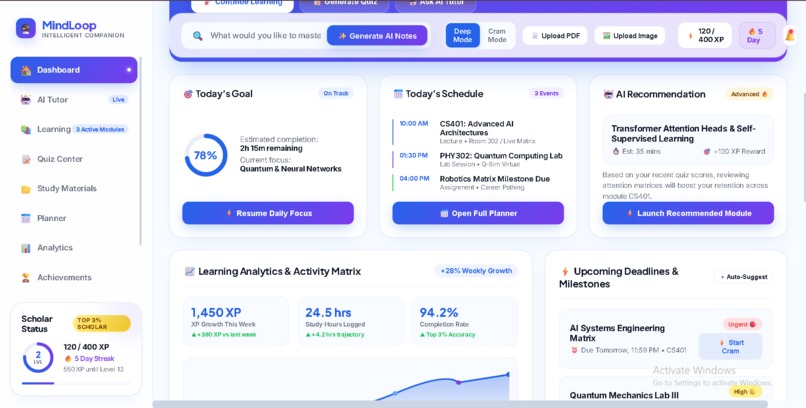Click Open Full Planner button
Screen dimensions: 806x408
point(478,213)
